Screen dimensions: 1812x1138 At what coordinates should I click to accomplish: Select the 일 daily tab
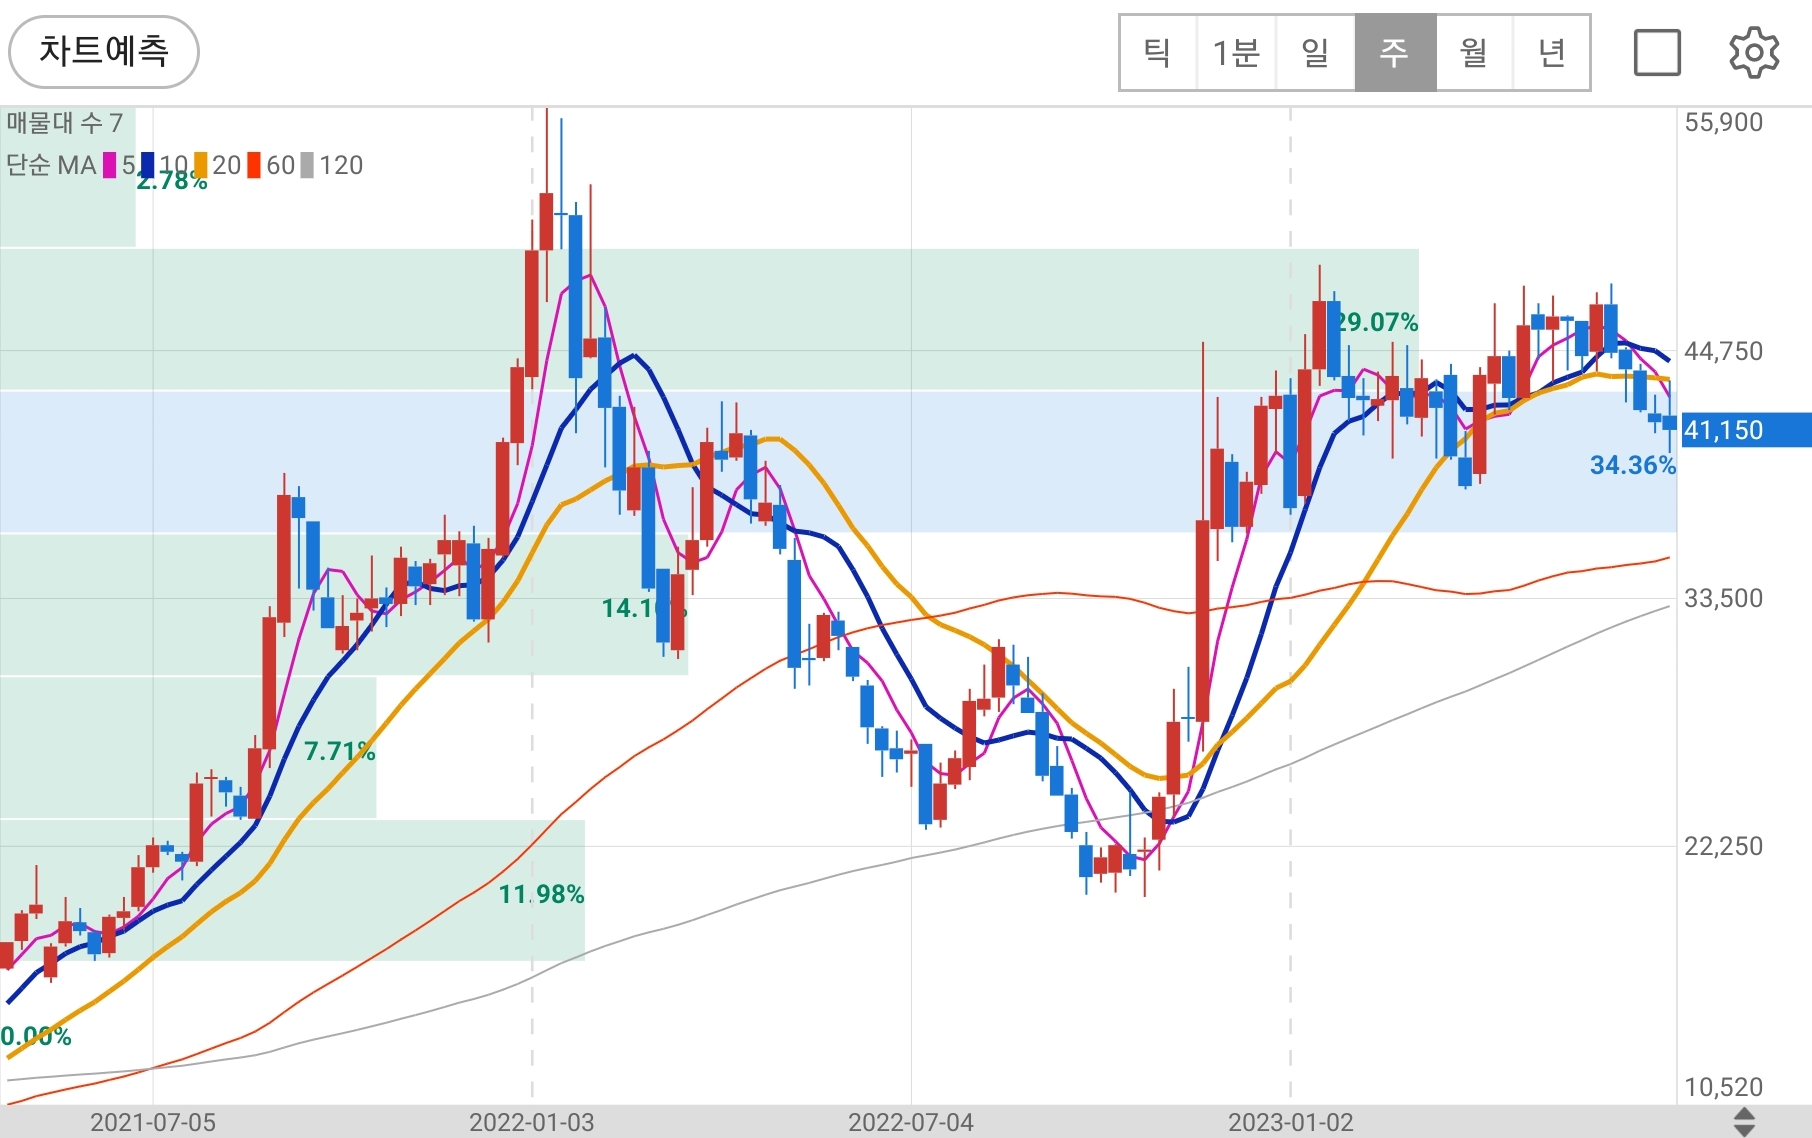[1315, 53]
